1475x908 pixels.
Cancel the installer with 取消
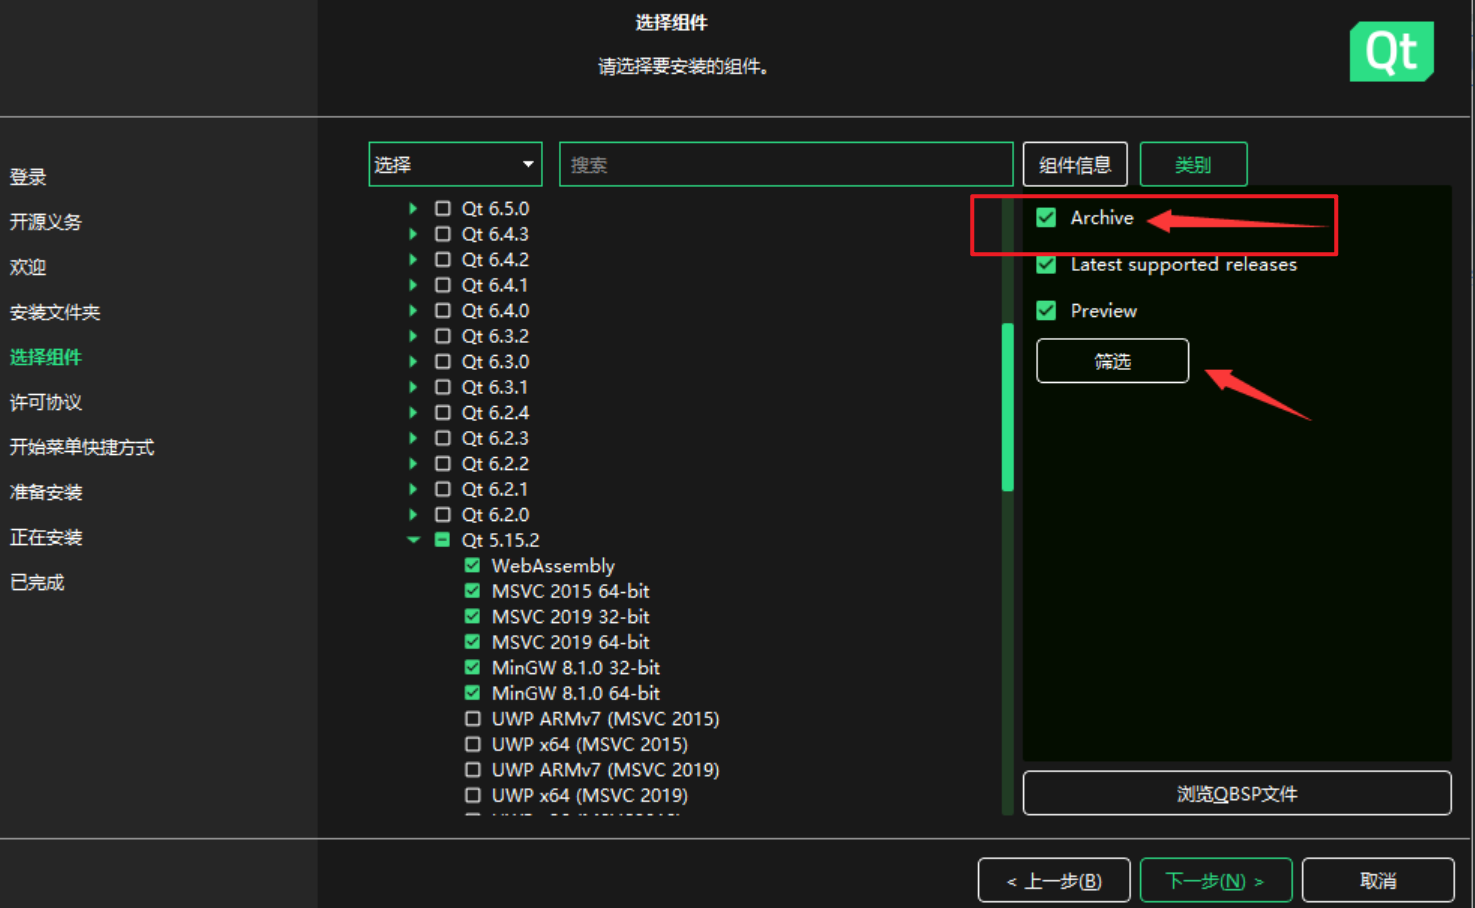pos(1378,881)
